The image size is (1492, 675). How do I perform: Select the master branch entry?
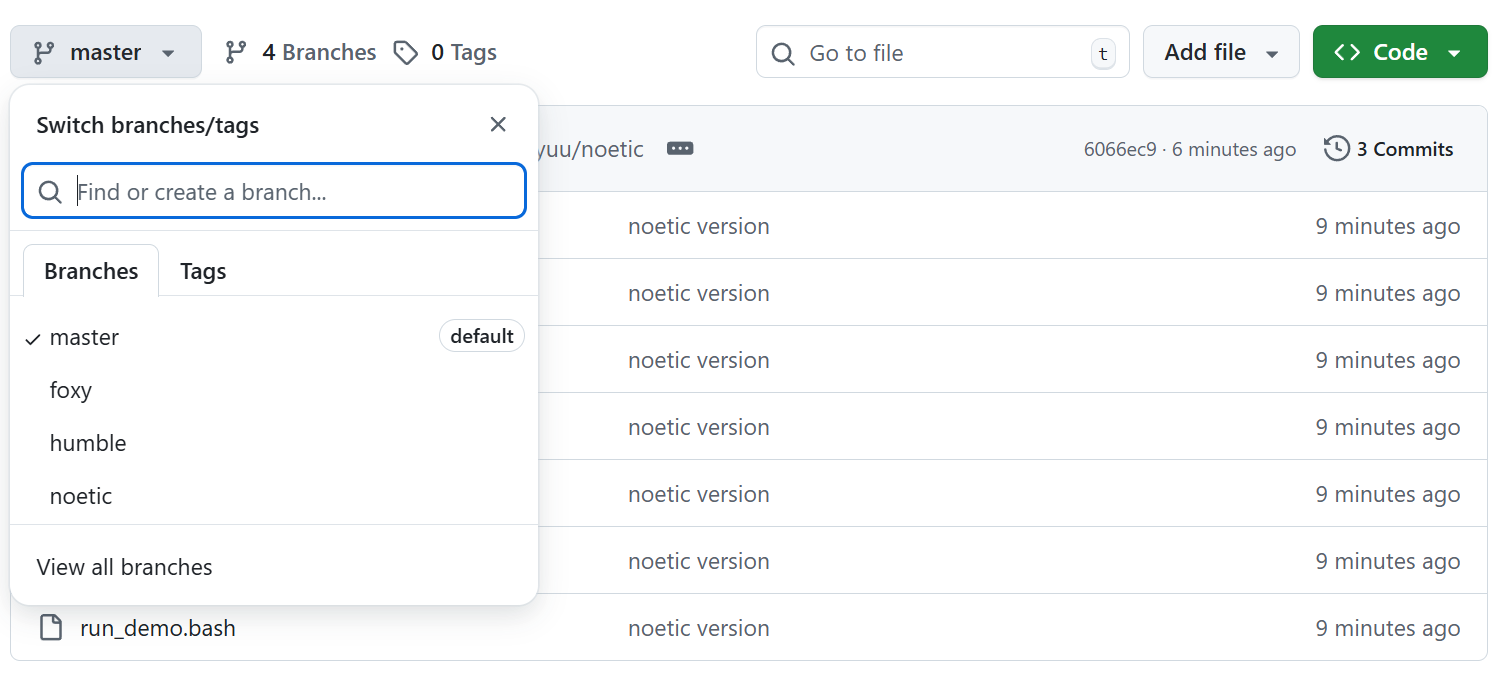click(x=274, y=337)
